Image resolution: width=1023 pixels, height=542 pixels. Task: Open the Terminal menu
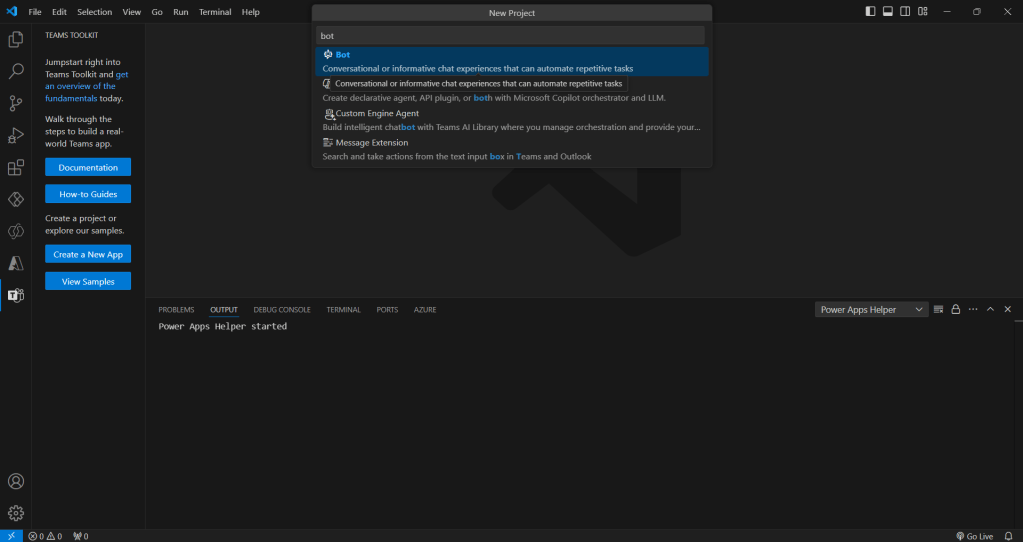[214, 12]
